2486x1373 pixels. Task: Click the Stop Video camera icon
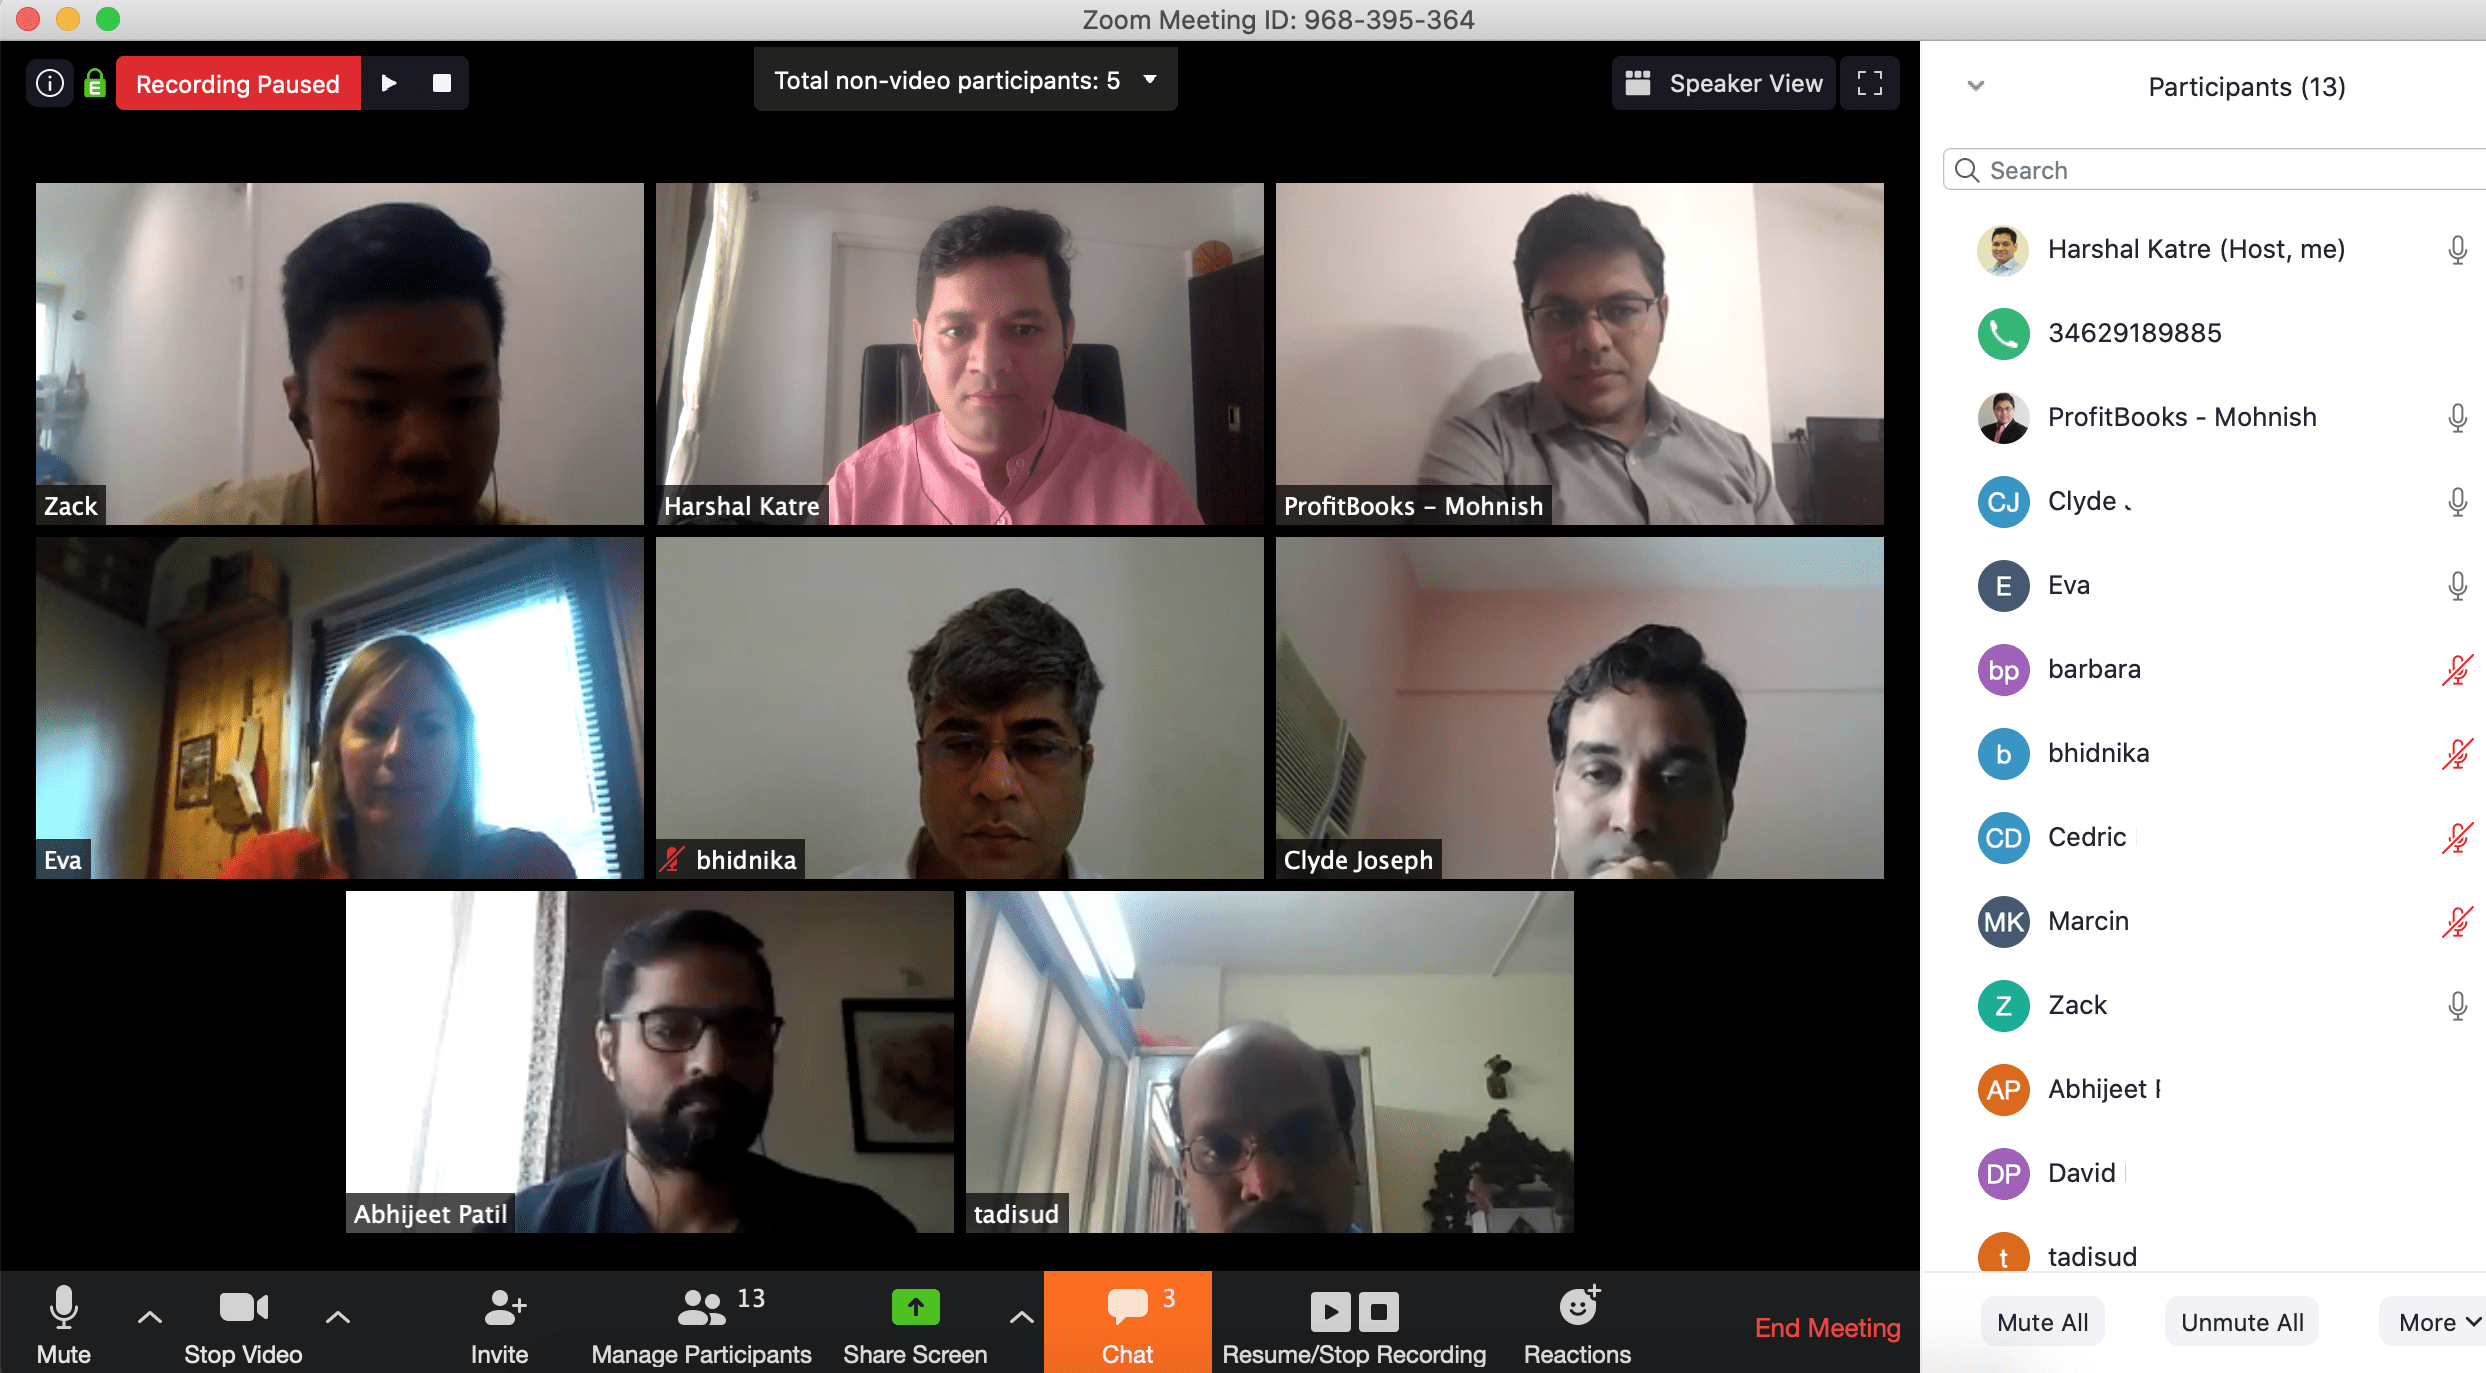(x=238, y=1310)
